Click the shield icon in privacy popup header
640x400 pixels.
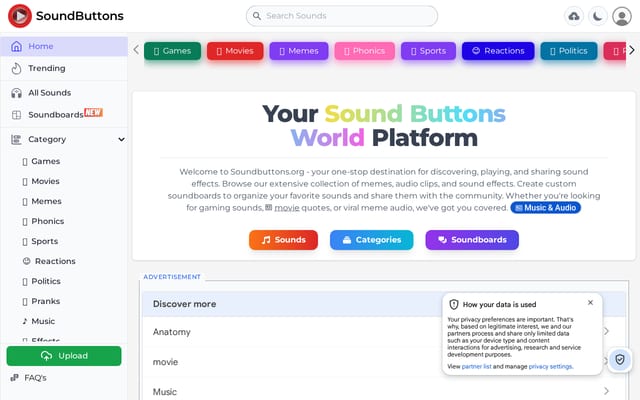pos(453,304)
